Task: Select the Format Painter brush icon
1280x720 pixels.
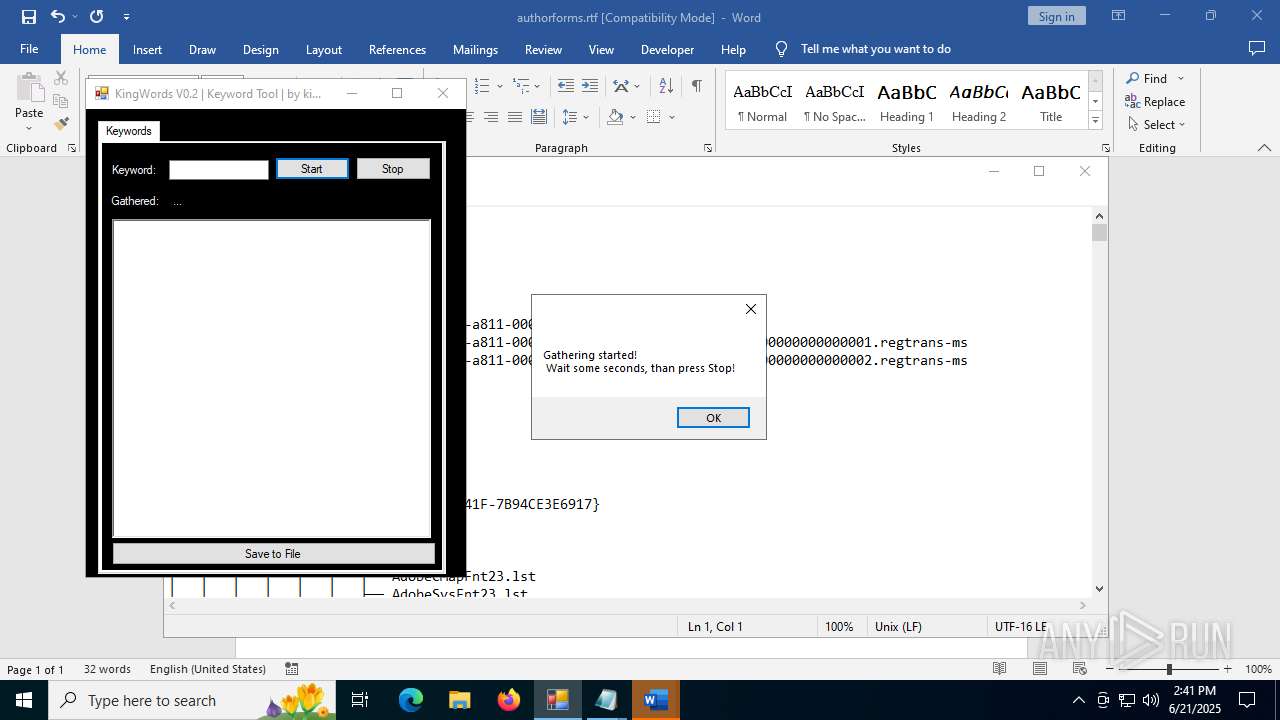Action: click(61, 124)
